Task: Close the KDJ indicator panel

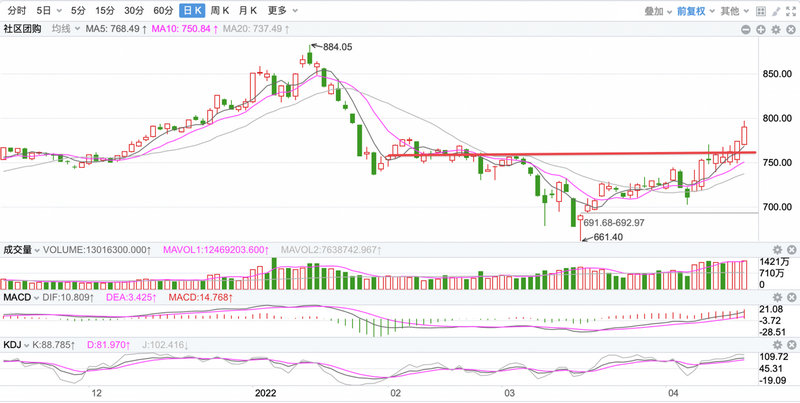Action: click(792, 345)
